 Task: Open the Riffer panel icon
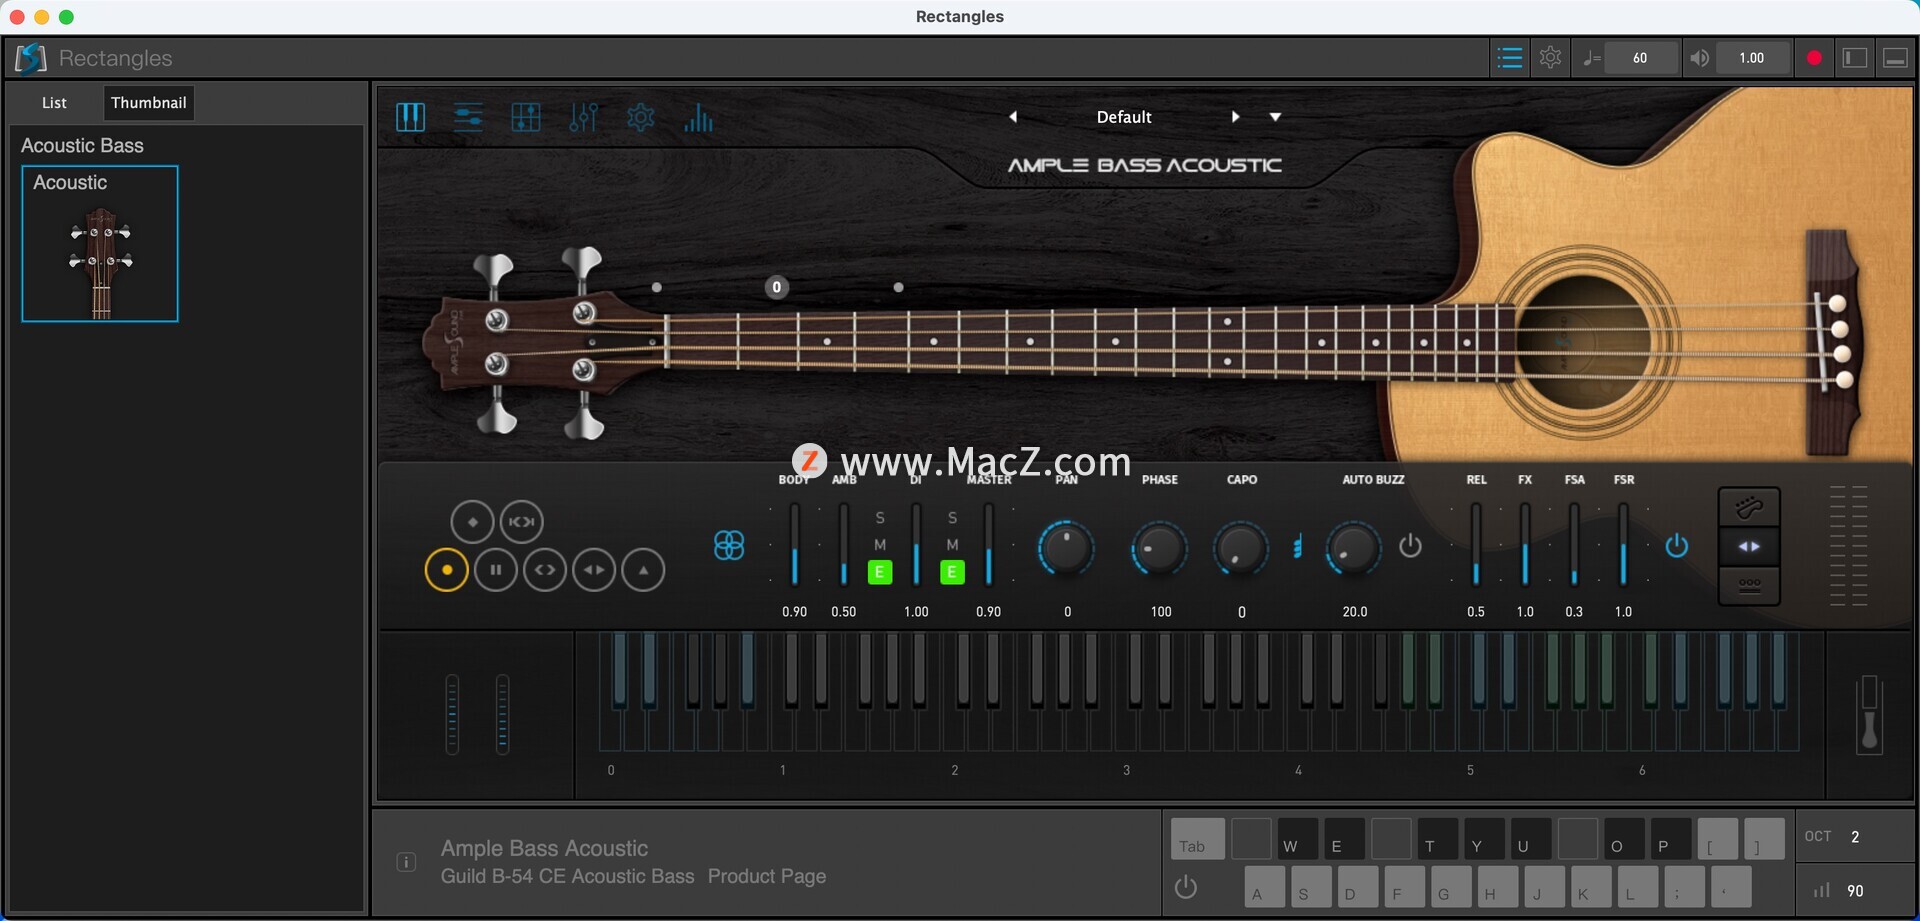(x=468, y=118)
